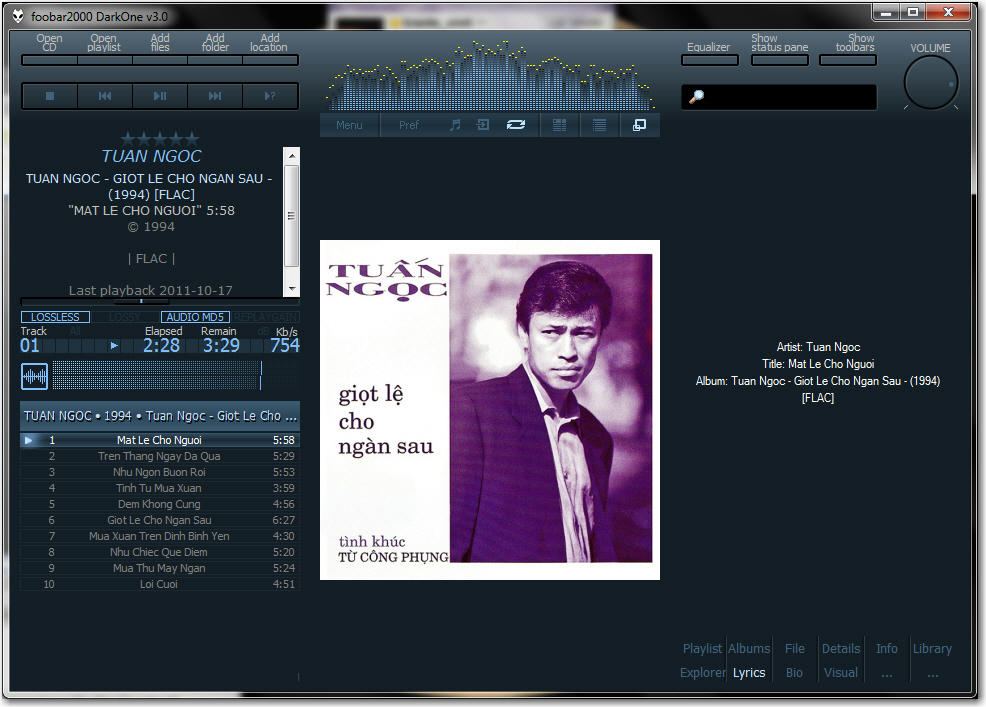Adjust the VOLUME knob
986x707 pixels.
(931, 84)
